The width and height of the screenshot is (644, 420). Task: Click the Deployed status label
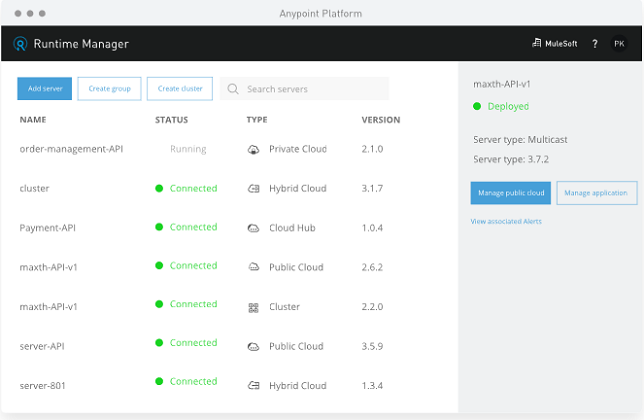pyautogui.click(x=508, y=107)
